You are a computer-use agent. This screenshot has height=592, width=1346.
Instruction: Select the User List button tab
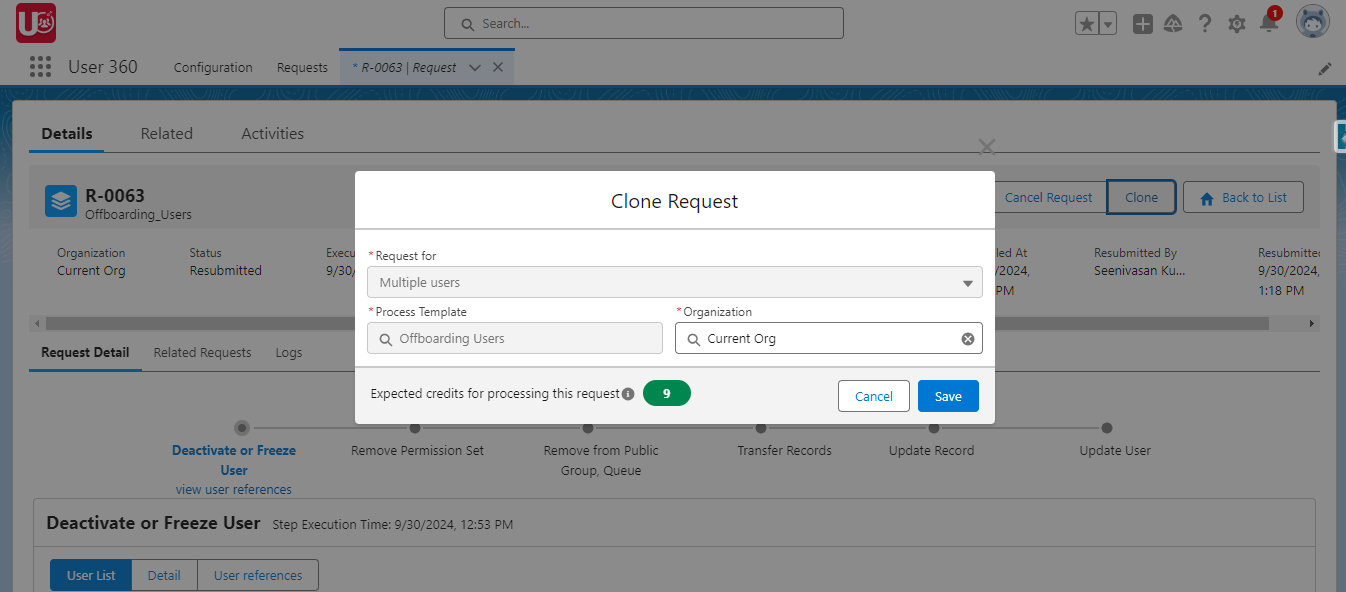91,575
